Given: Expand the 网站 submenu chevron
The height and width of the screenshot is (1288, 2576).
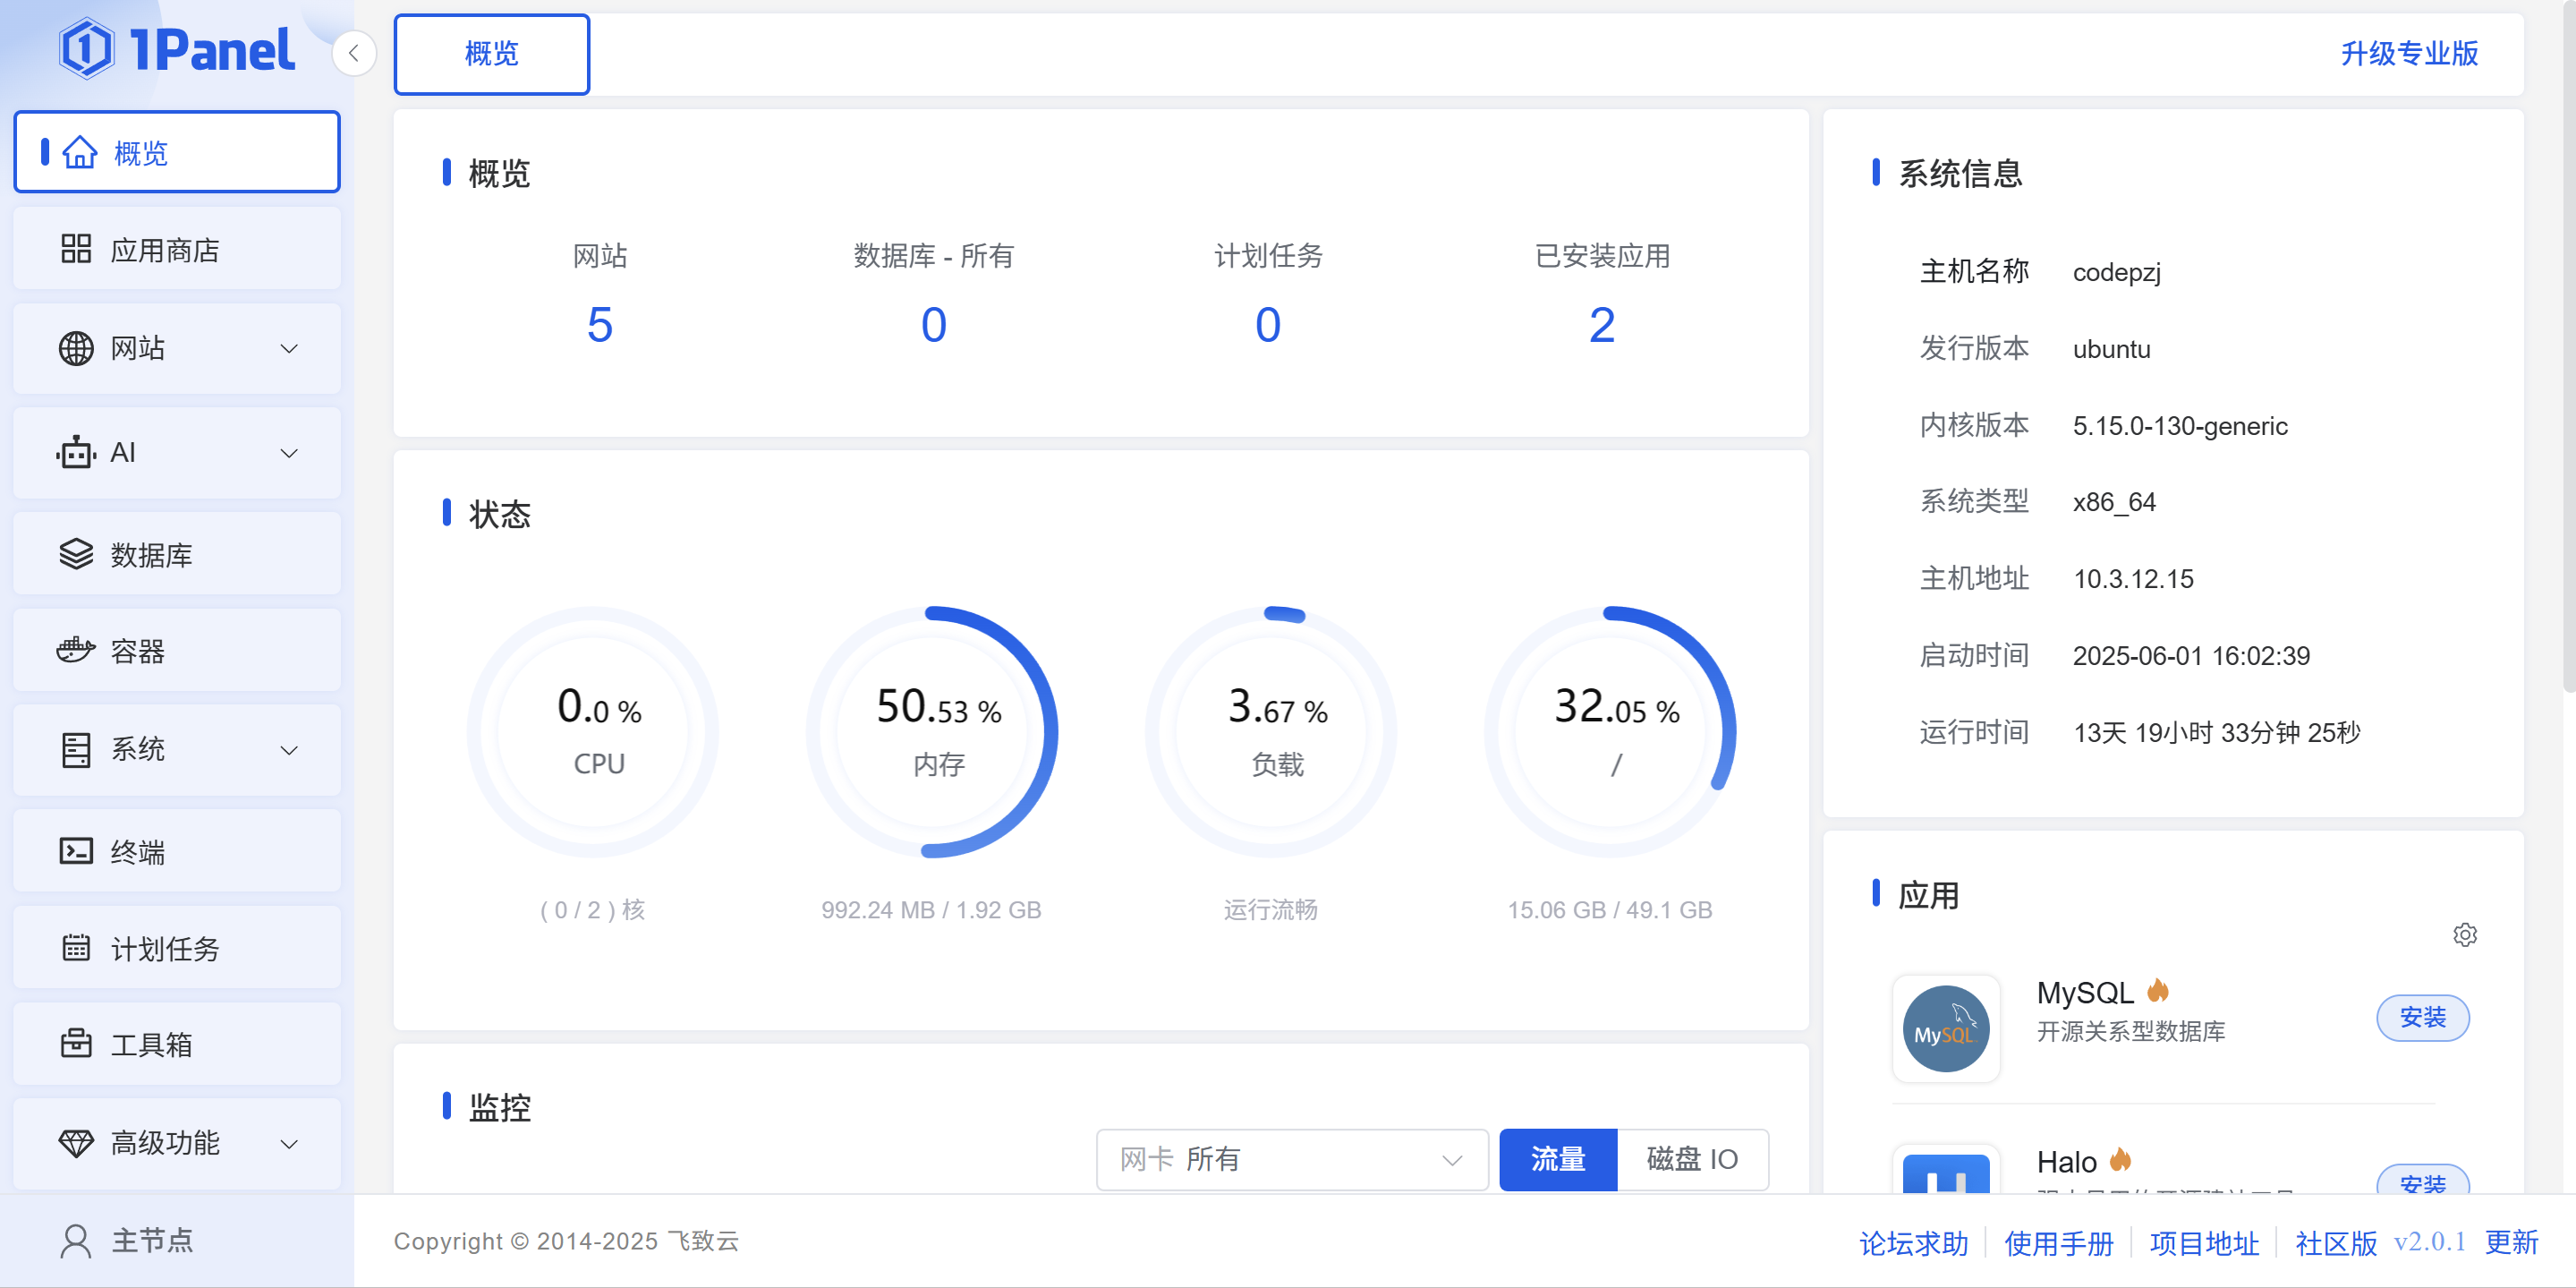Looking at the screenshot, I should 289,349.
